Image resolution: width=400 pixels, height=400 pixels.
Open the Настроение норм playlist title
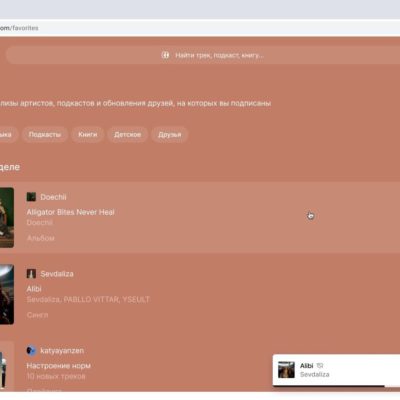[59, 366]
